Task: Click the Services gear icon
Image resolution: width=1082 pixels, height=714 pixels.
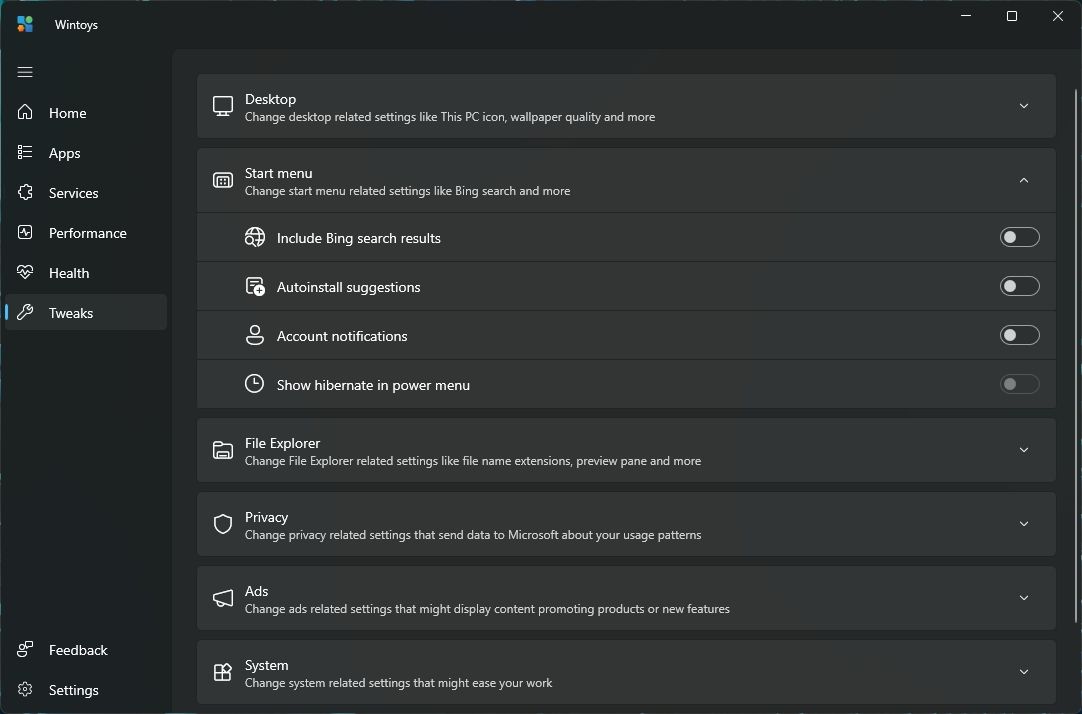Action: pyautogui.click(x=25, y=192)
